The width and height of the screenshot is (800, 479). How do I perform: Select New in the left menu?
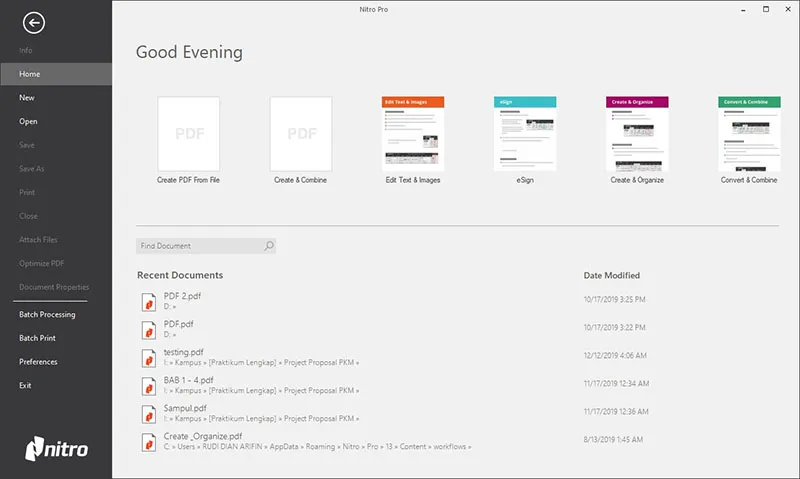[x=27, y=98]
